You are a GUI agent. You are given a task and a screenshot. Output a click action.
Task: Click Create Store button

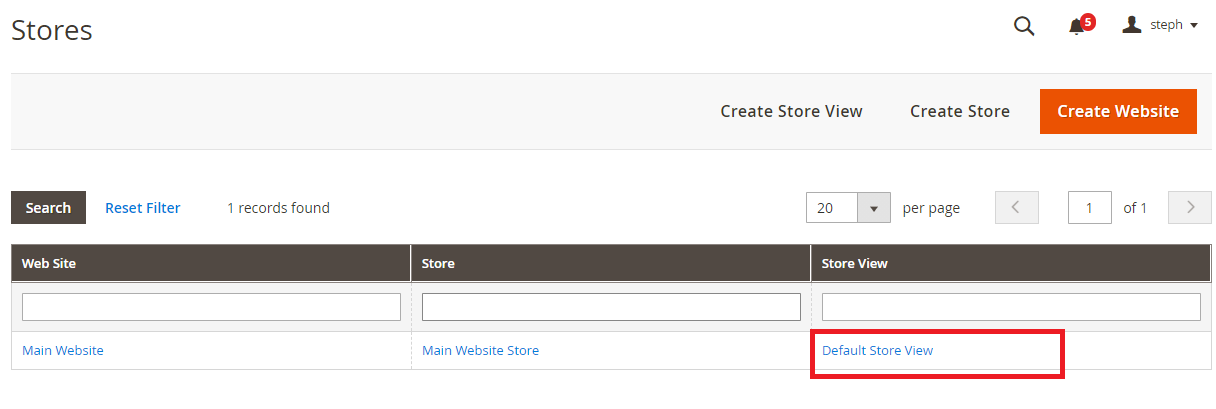(960, 111)
